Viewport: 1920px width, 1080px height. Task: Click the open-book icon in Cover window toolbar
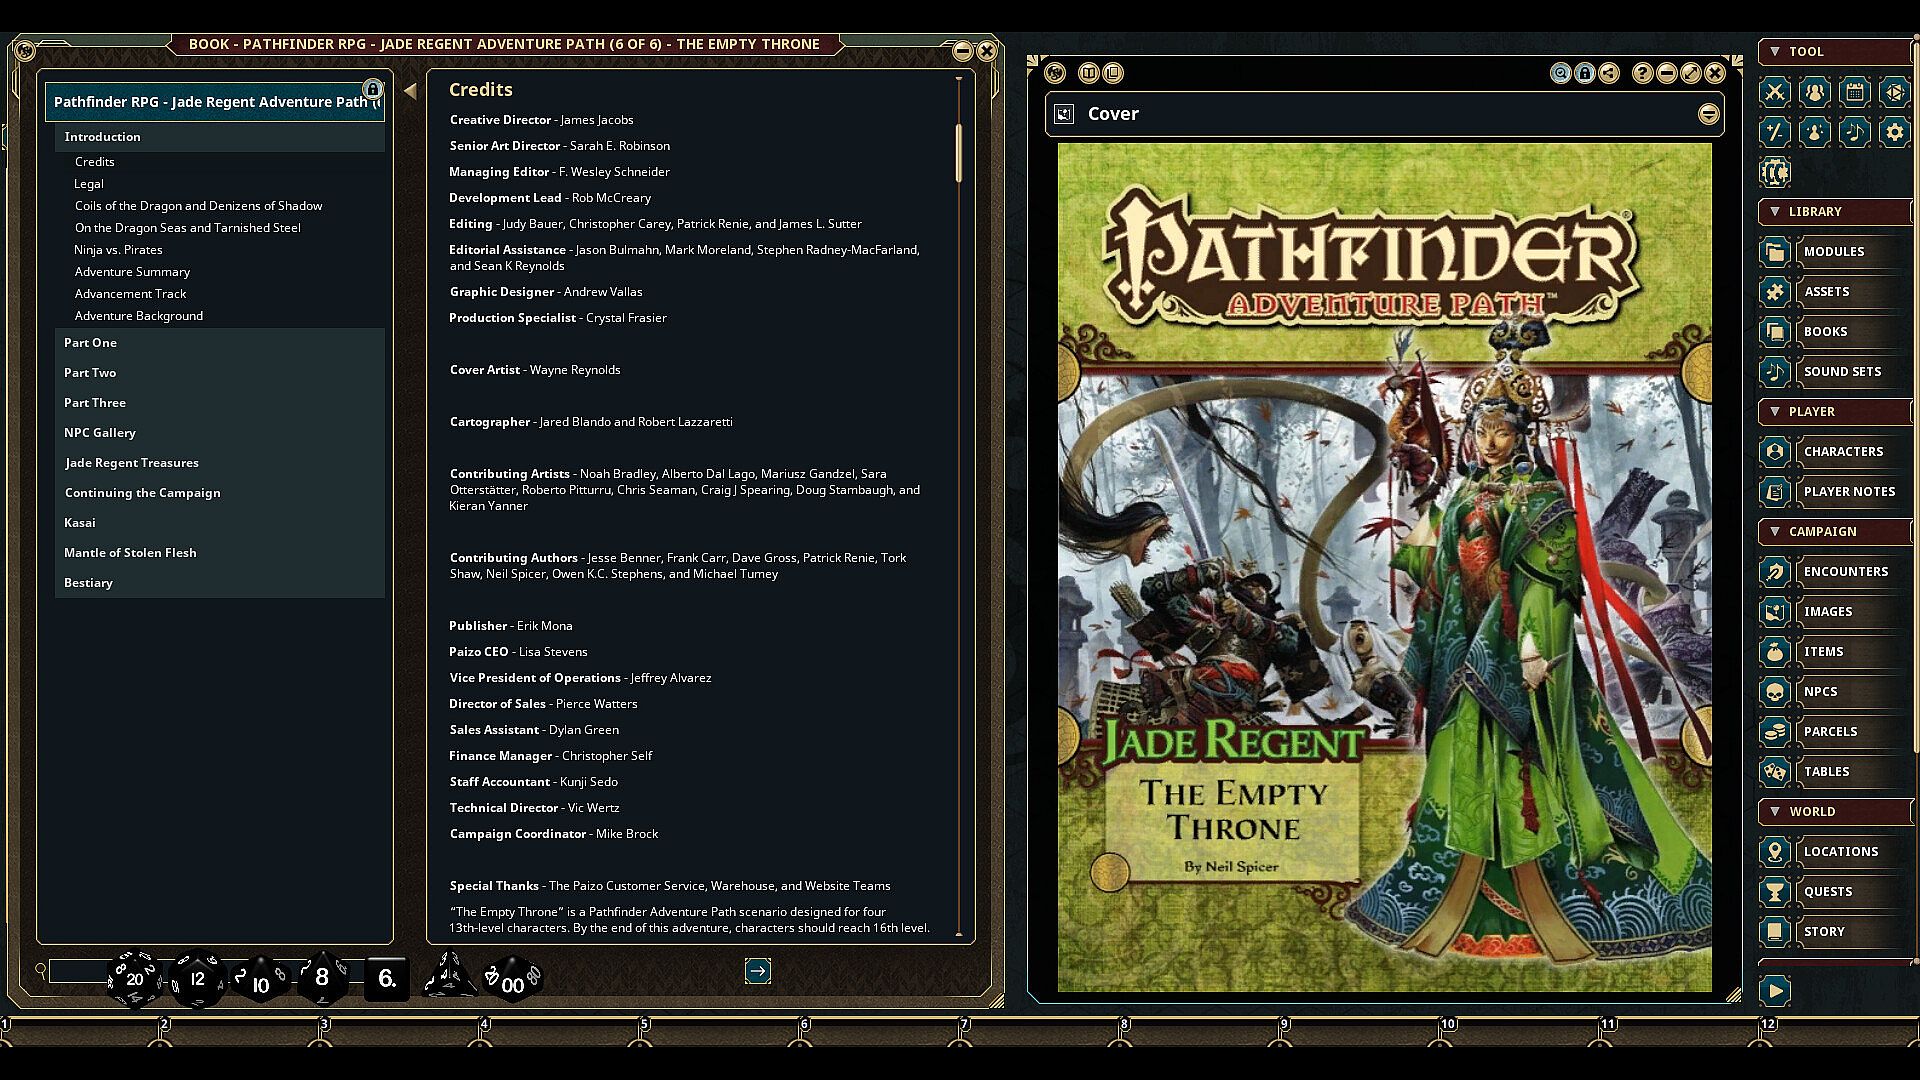point(1089,73)
